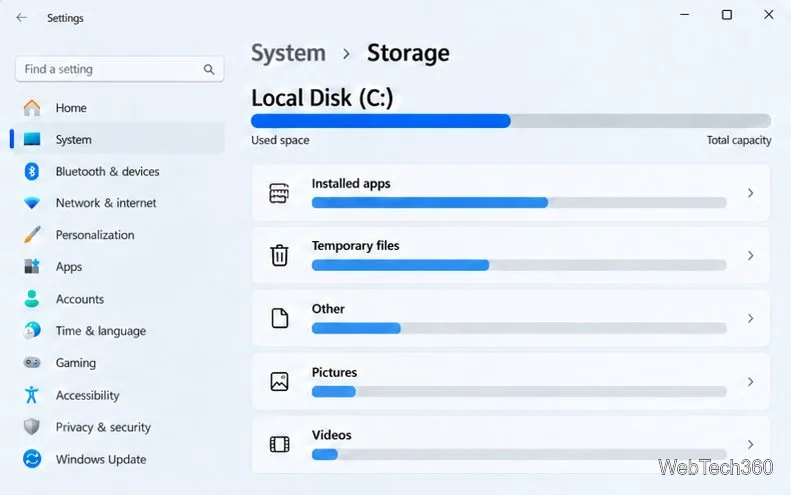Click the Other usage bar

519,328
